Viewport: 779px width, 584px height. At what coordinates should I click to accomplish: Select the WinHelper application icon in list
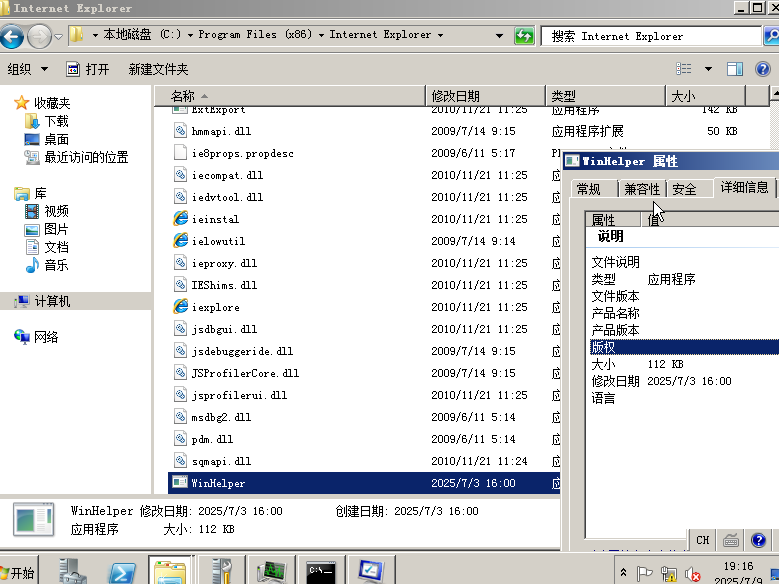(x=180, y=482)
